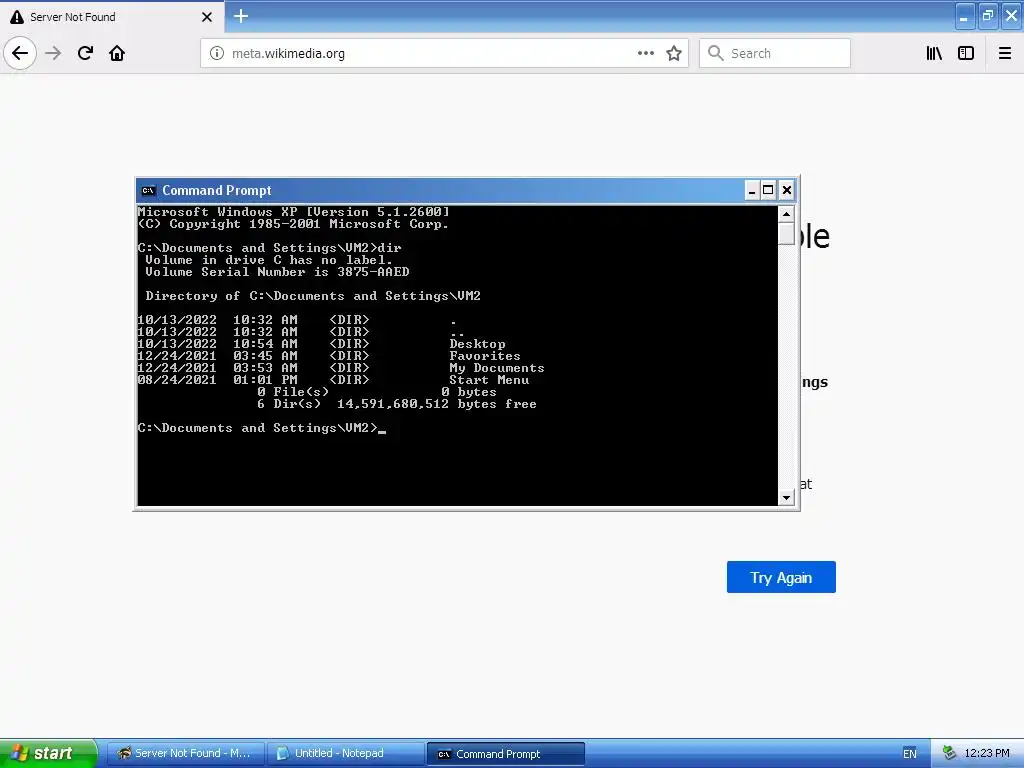Click the My Documents directory entry
1024x768 pixels.
[x=497, y=368]
